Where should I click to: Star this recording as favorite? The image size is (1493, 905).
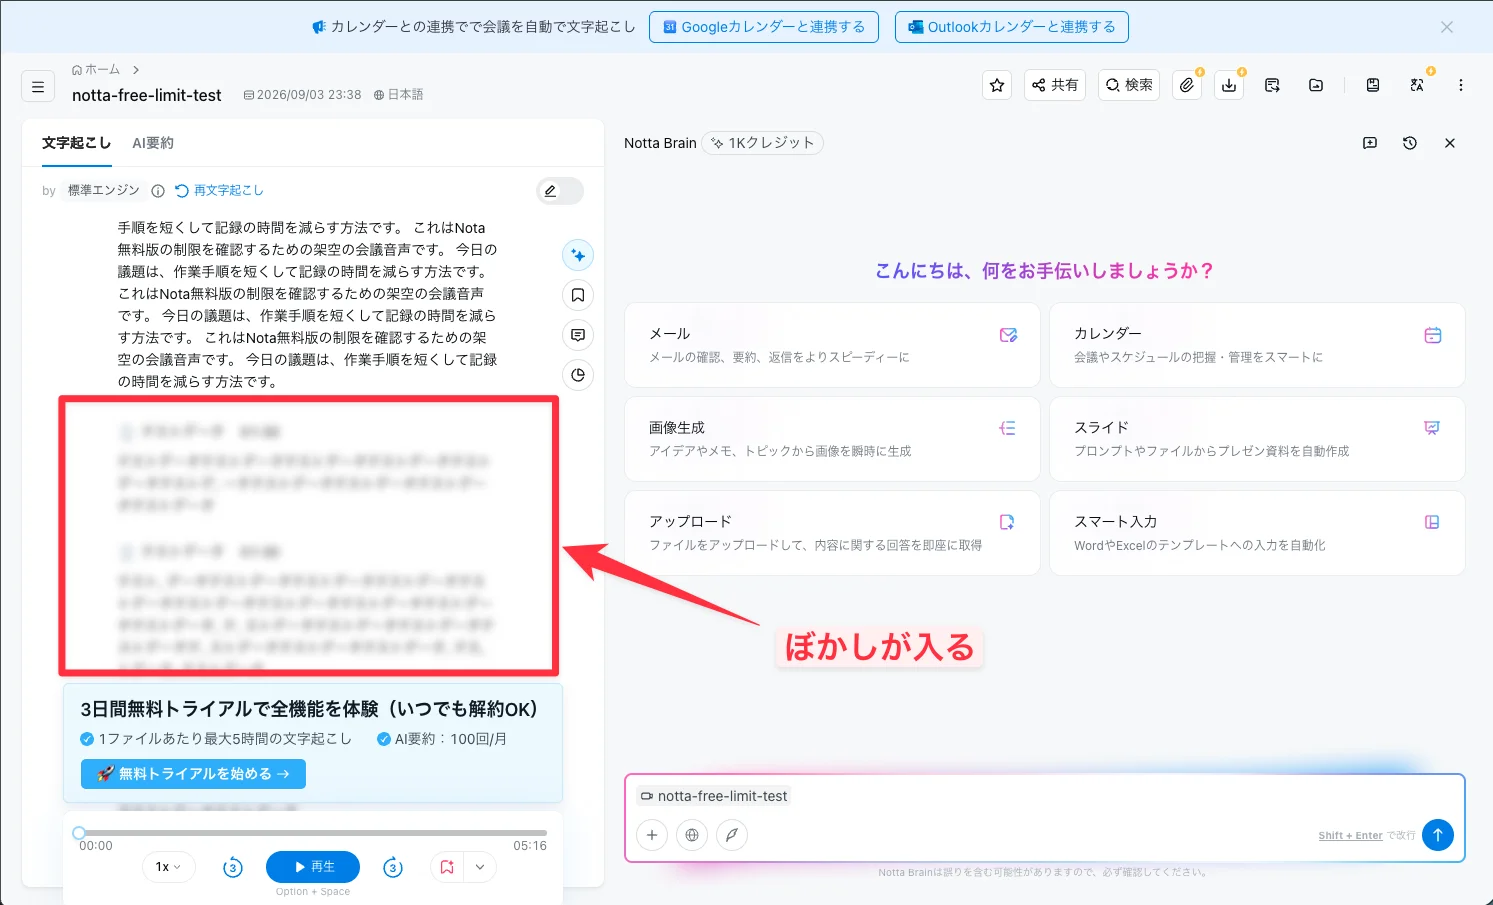(x=997, y=85)
